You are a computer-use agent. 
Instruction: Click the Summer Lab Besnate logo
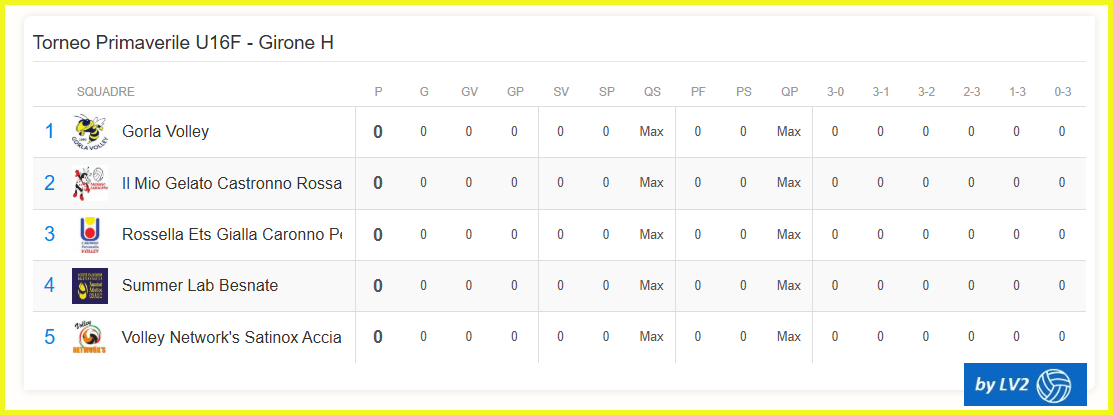(89, 286)
